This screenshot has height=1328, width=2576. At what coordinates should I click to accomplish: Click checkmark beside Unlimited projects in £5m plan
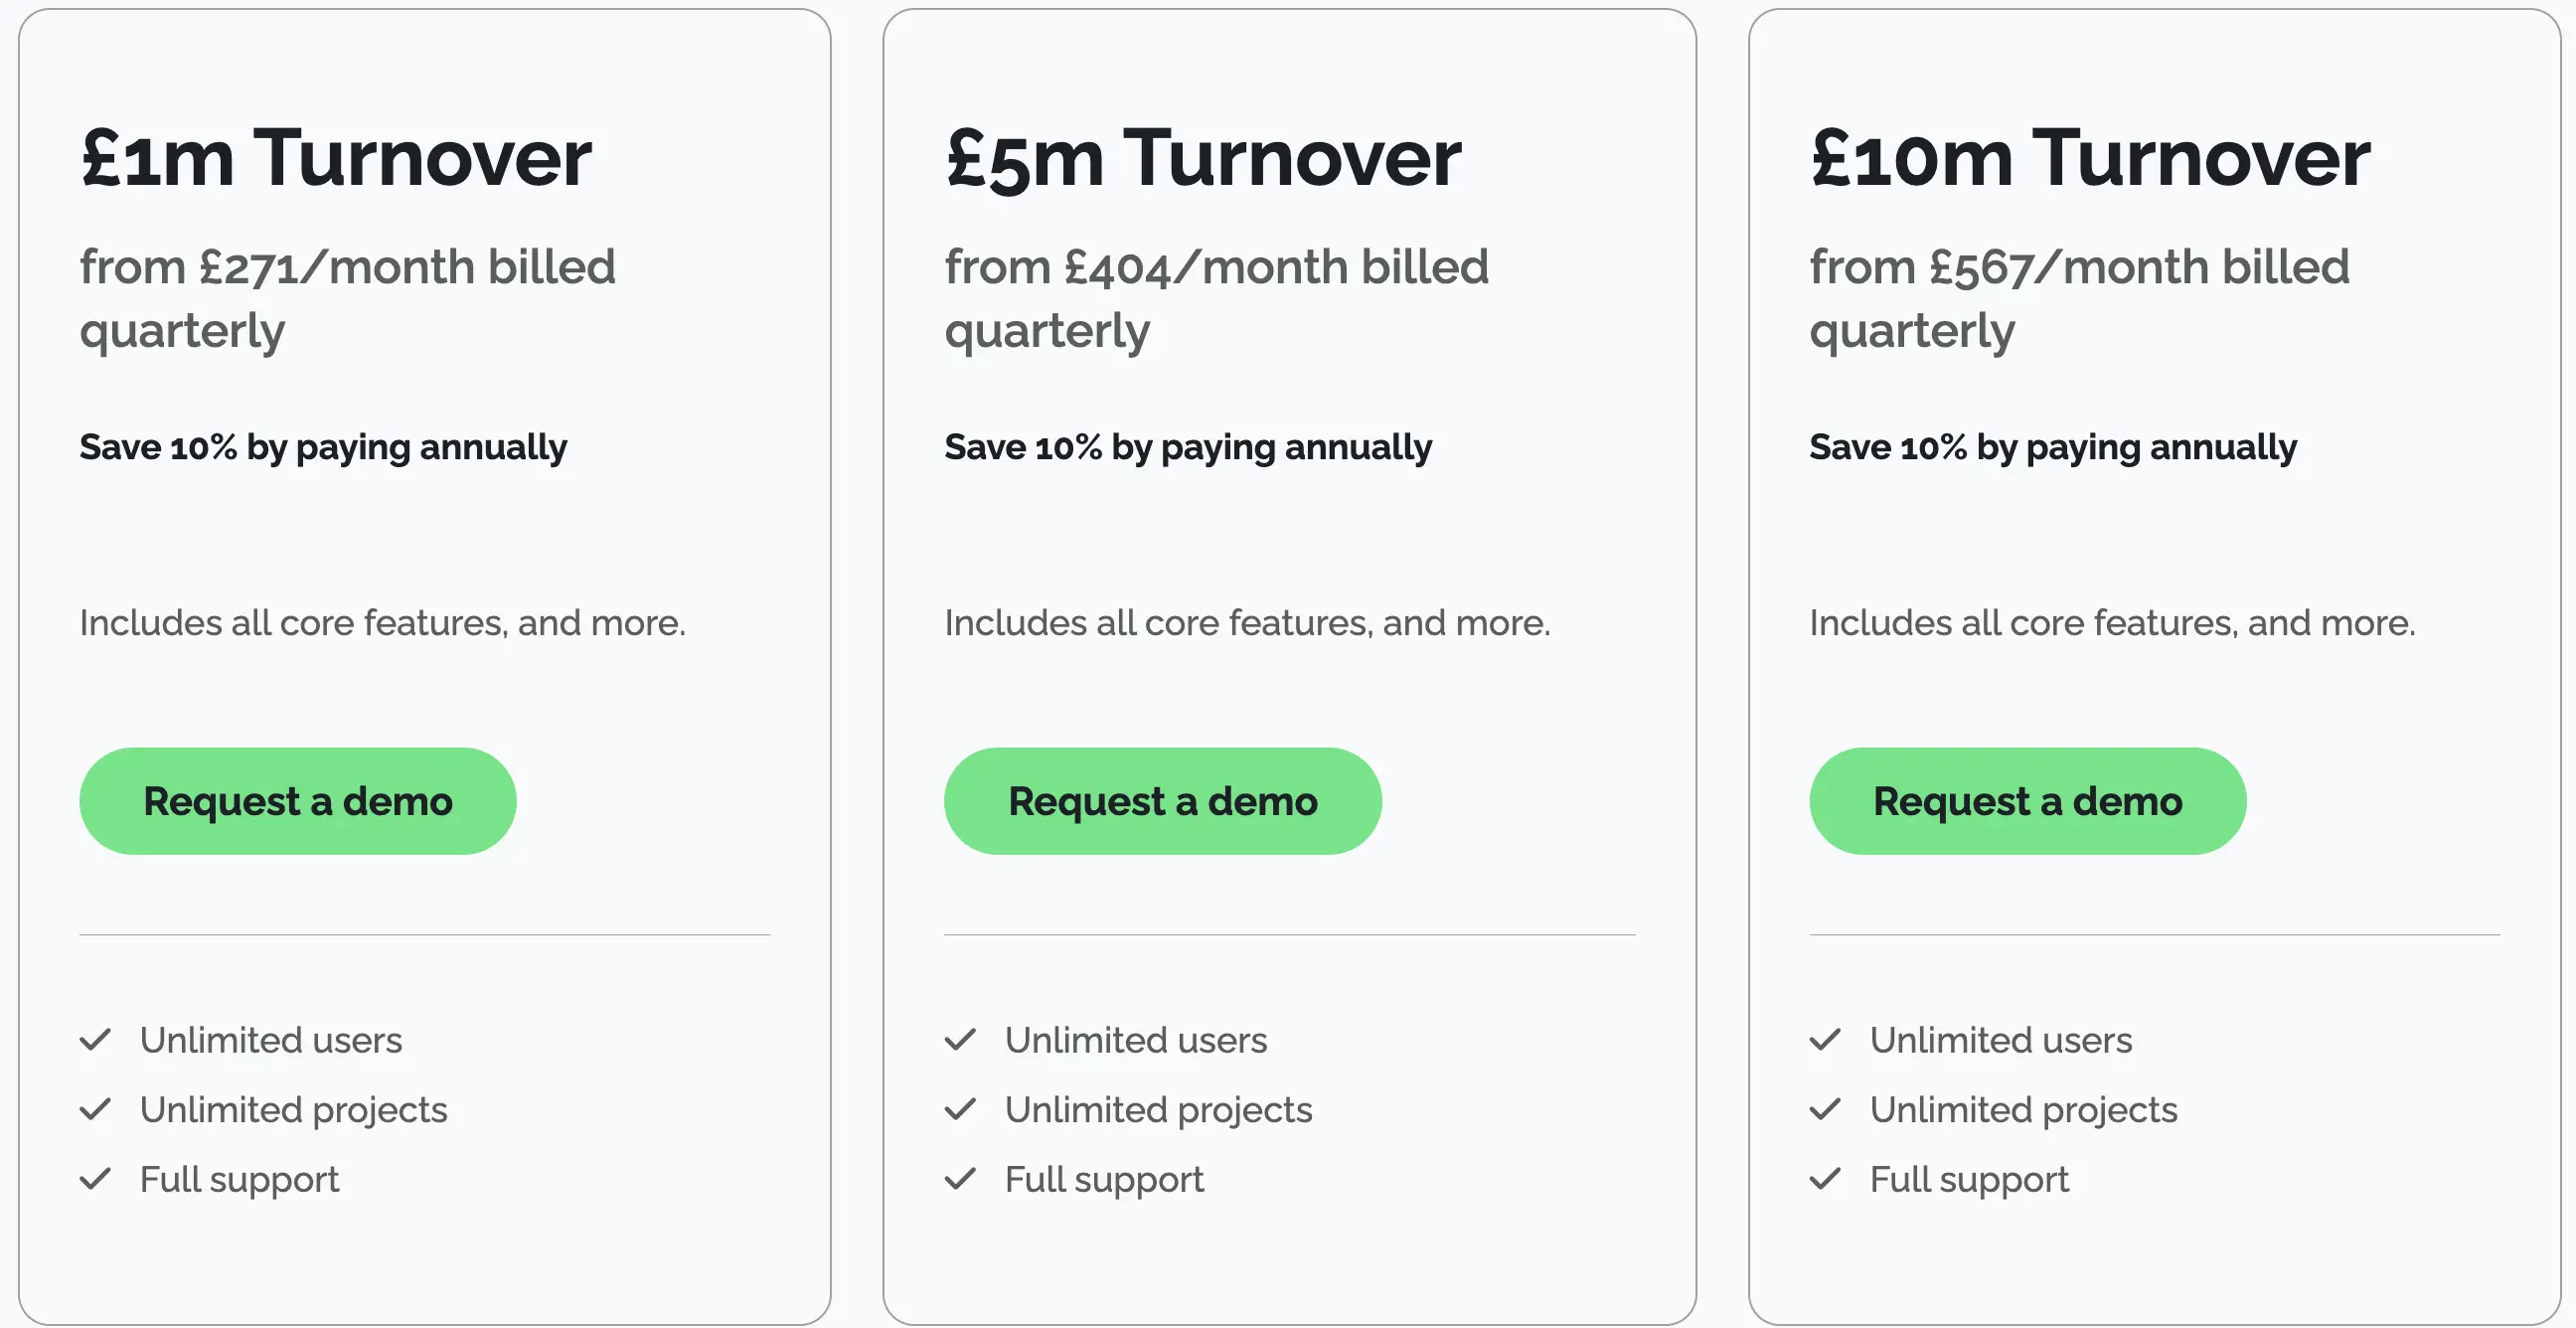960,1109
